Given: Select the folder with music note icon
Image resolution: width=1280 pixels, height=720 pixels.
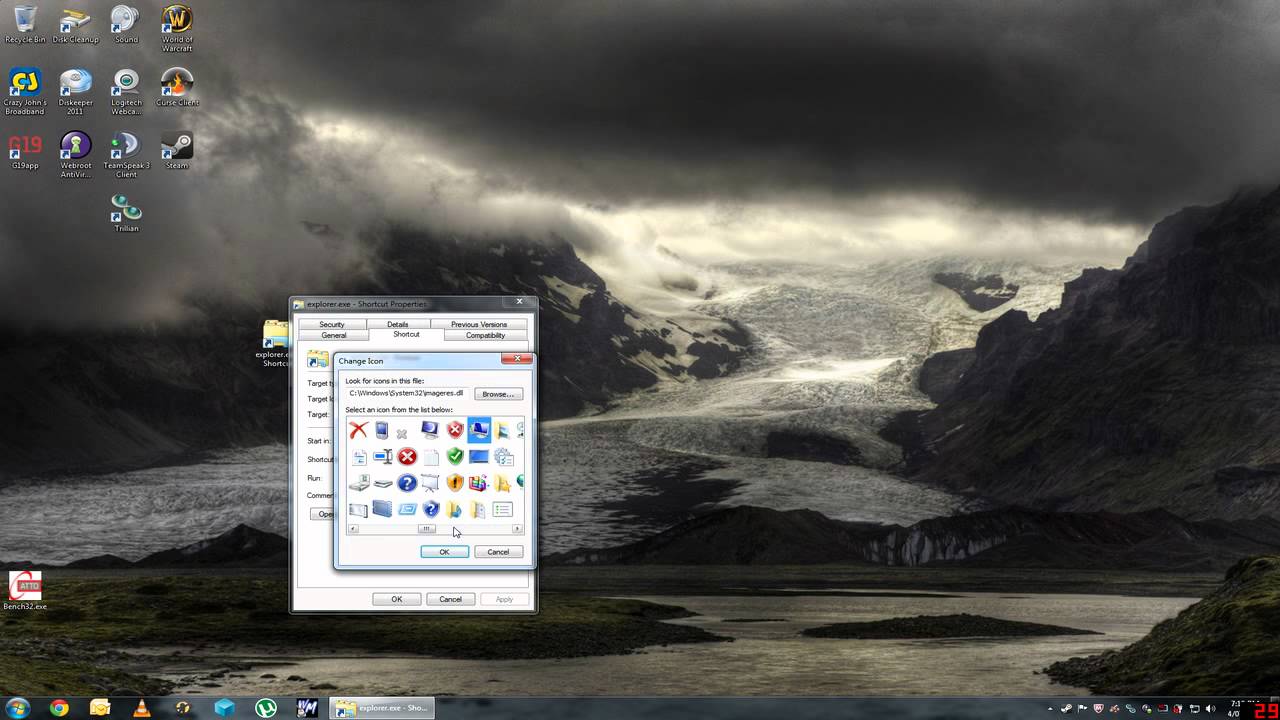Looking at the screenshot, I should (455, 508).
